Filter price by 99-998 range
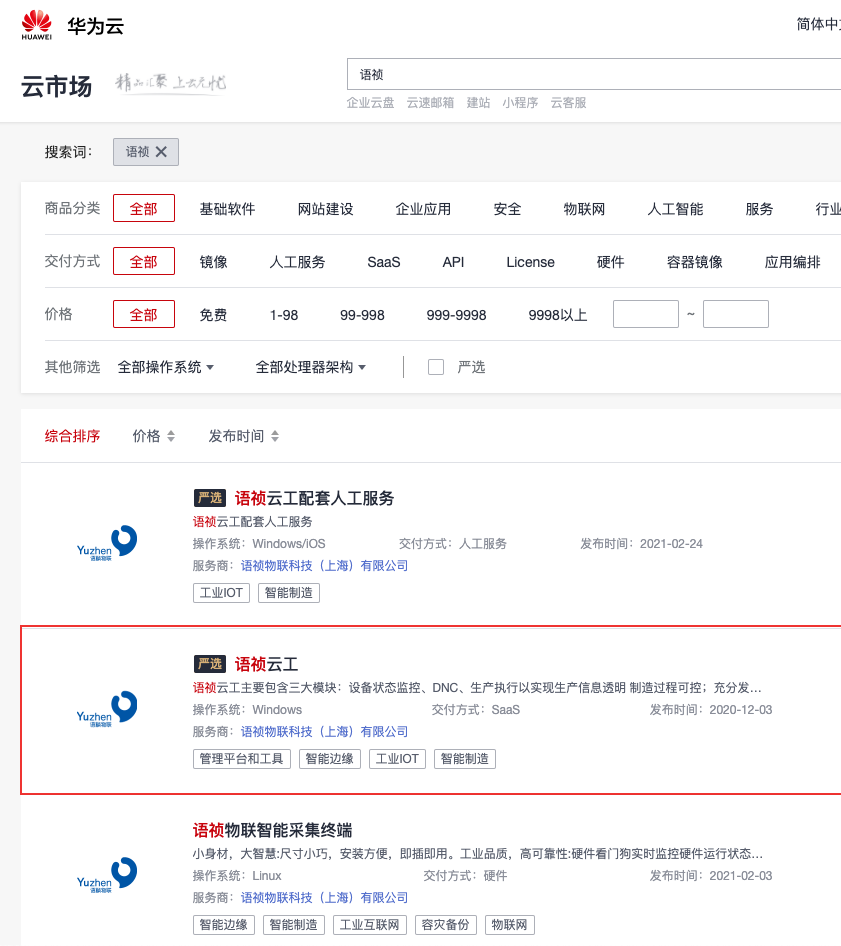The image size is (841, 946). click(x=363, y=315)
